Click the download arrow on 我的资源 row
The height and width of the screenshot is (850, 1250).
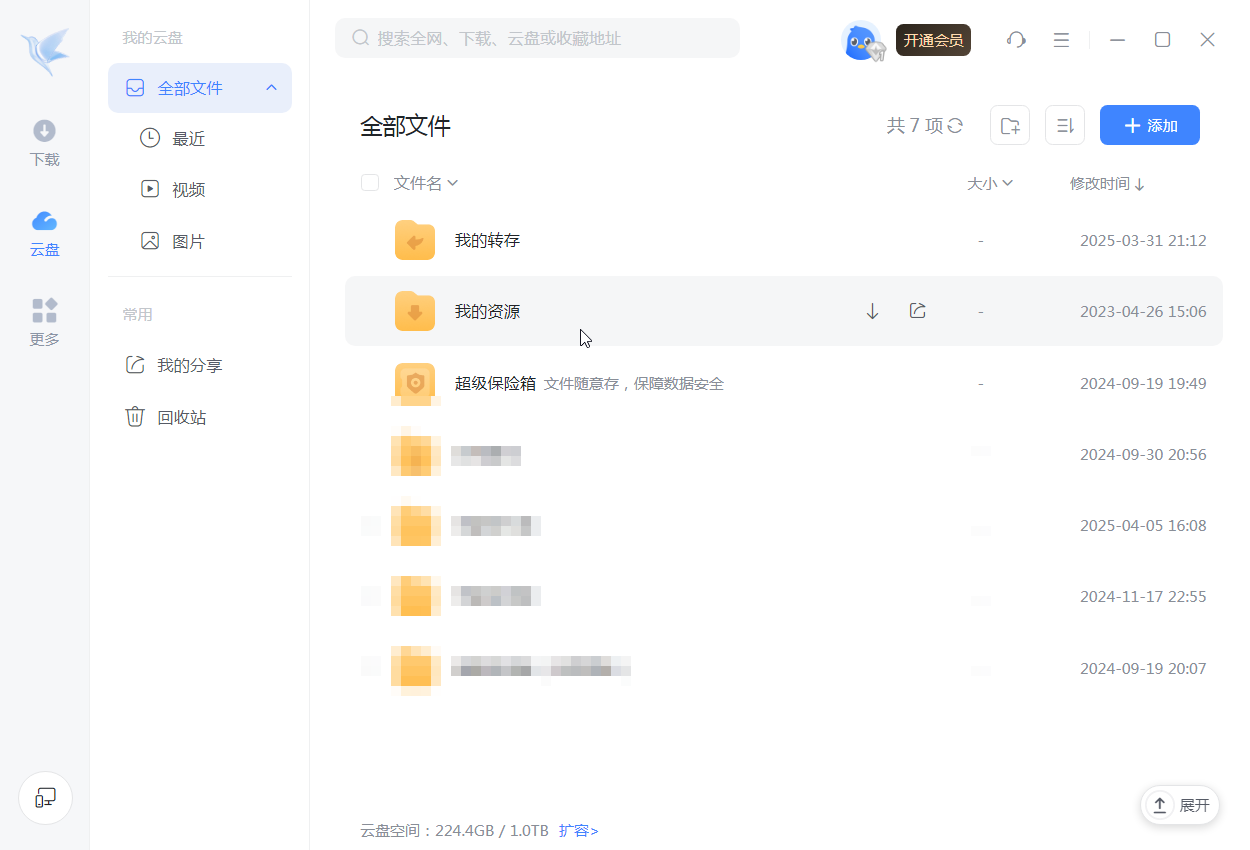(871, 311)
